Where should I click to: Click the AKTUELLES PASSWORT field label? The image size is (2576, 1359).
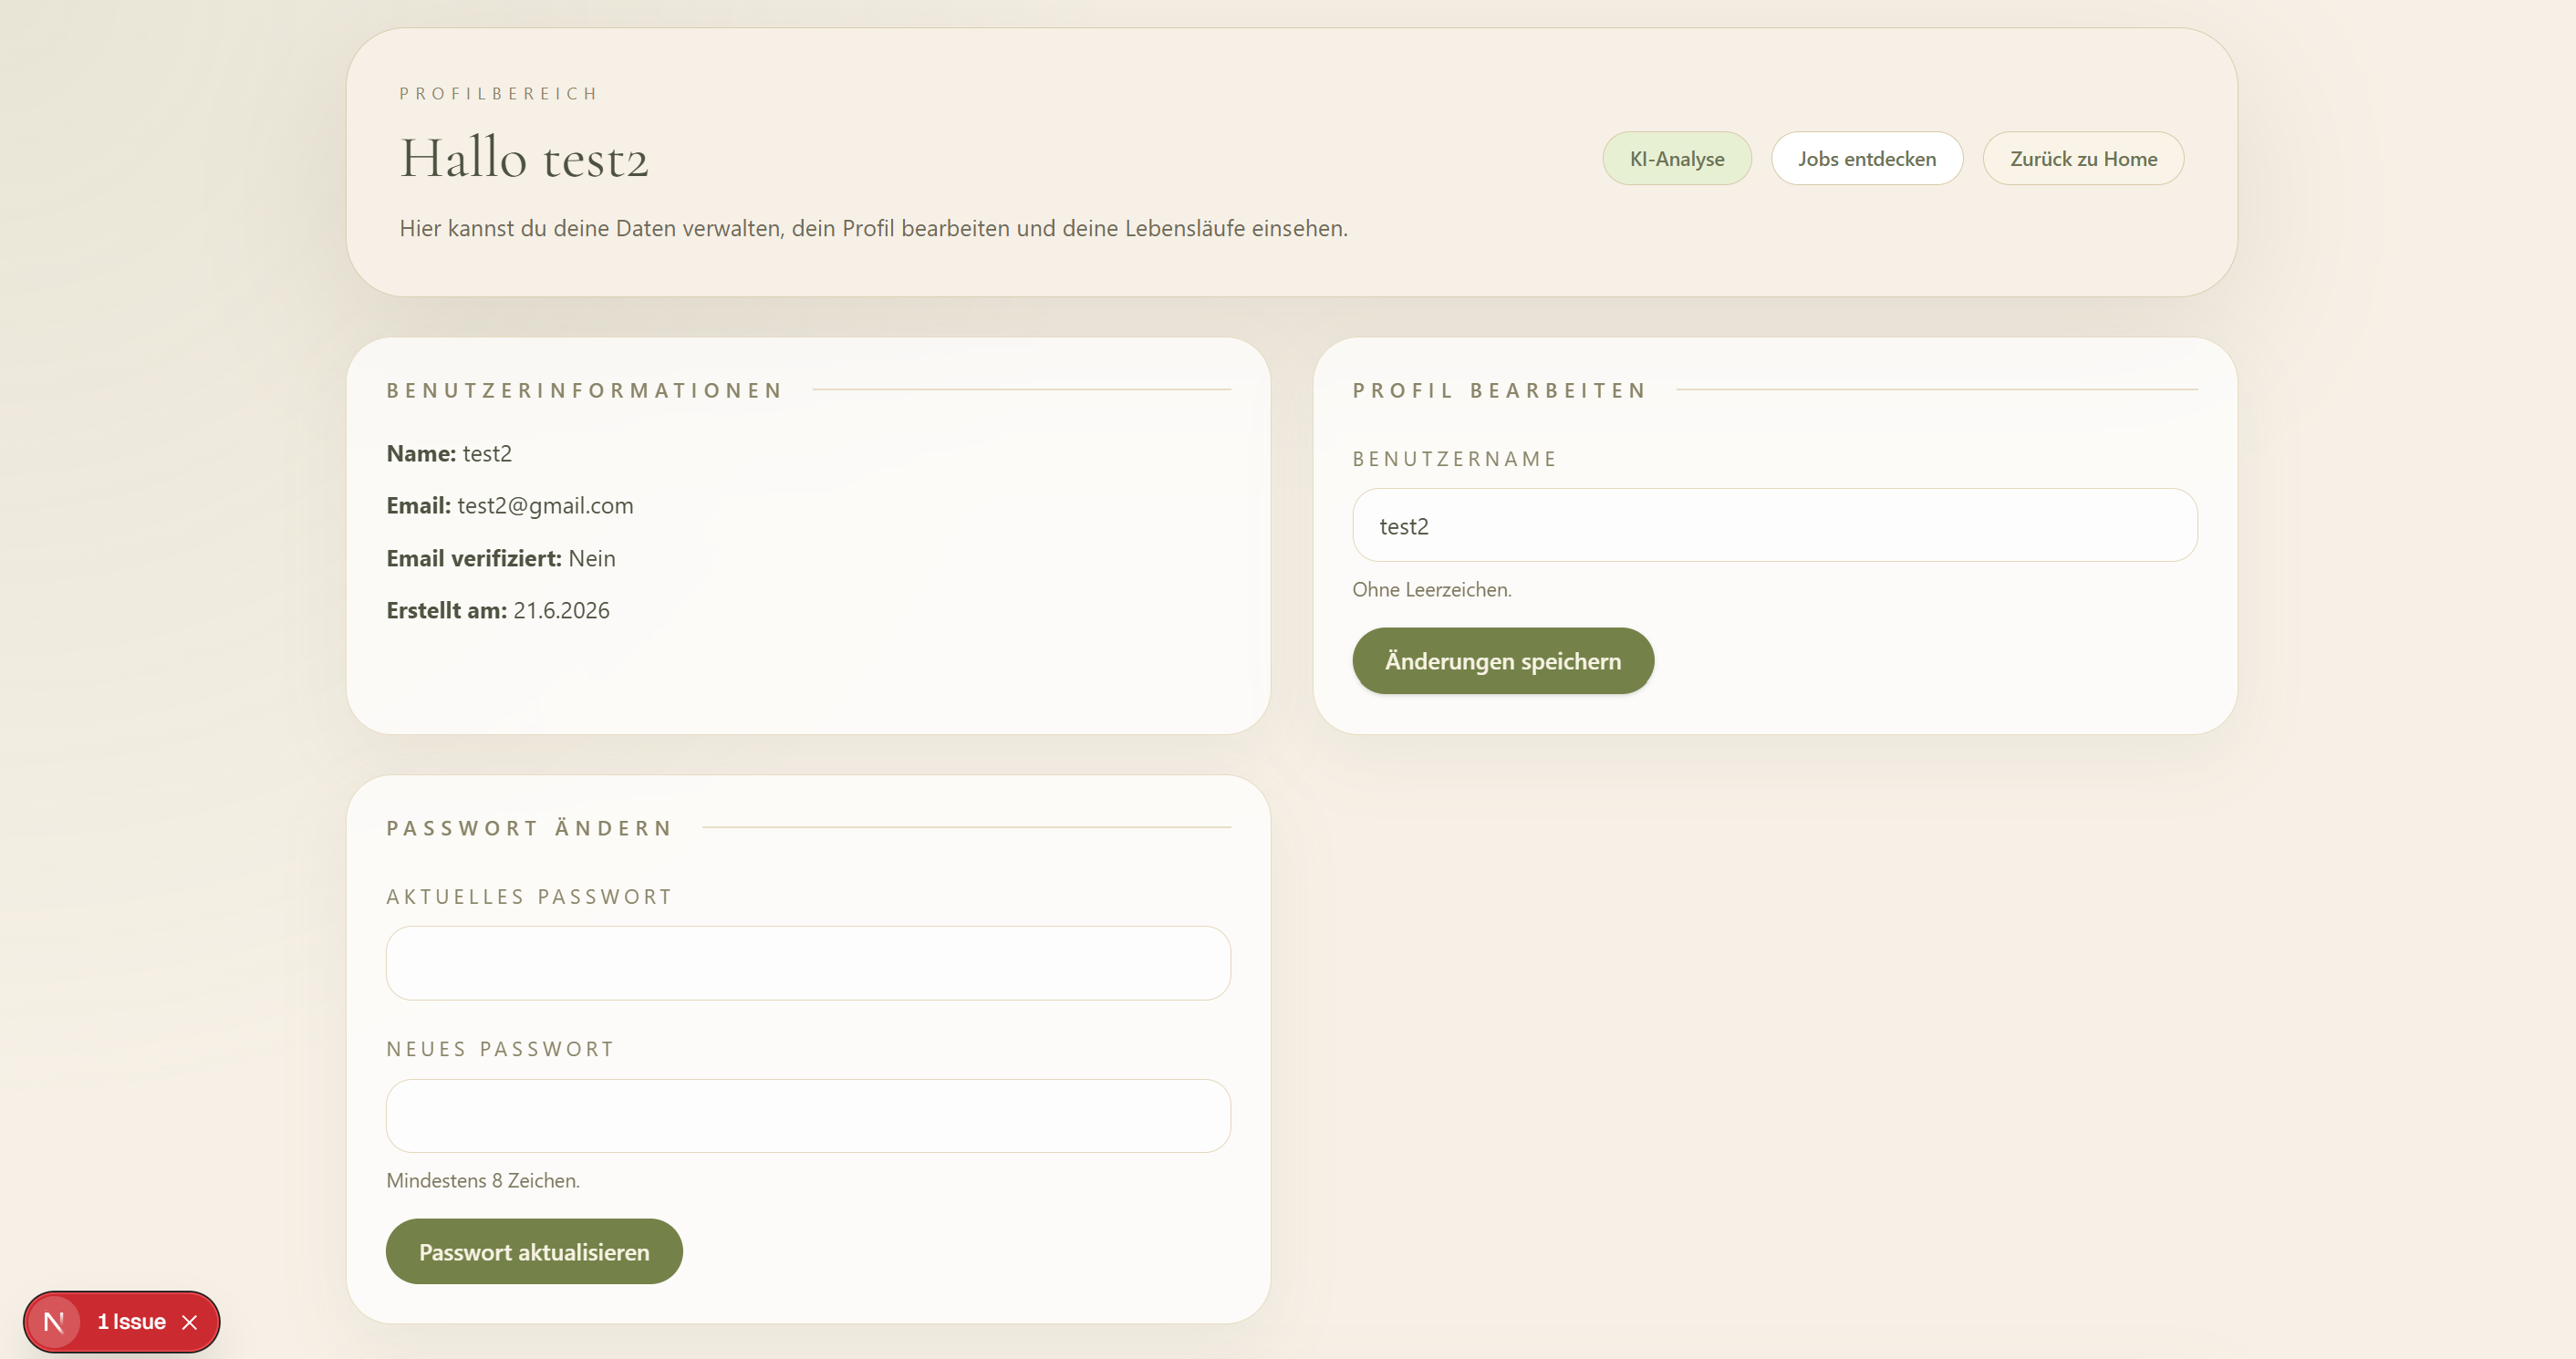click(529, 896)
